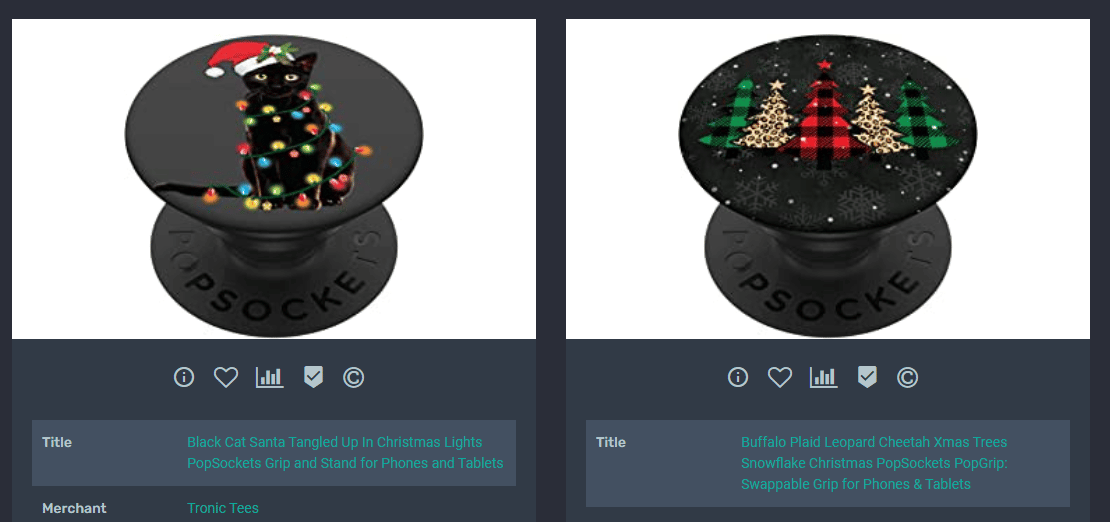
Task: Click the Merchant label in left card
Action: (74, 508)
